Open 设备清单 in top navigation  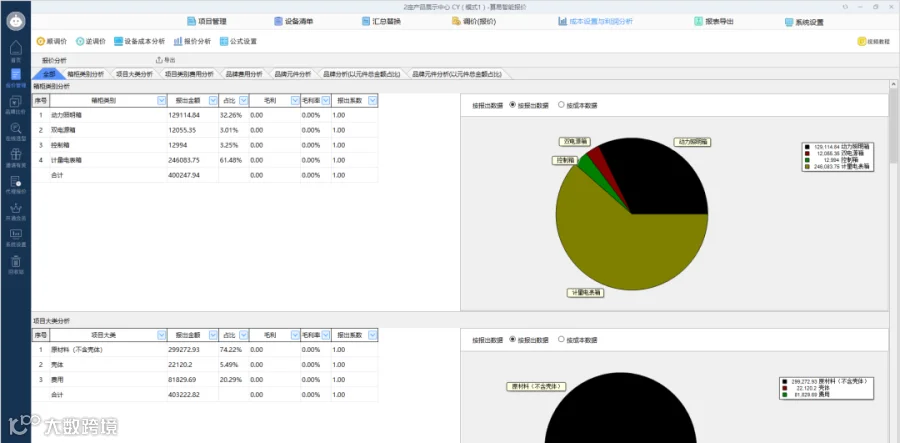[x=293, y=21]
